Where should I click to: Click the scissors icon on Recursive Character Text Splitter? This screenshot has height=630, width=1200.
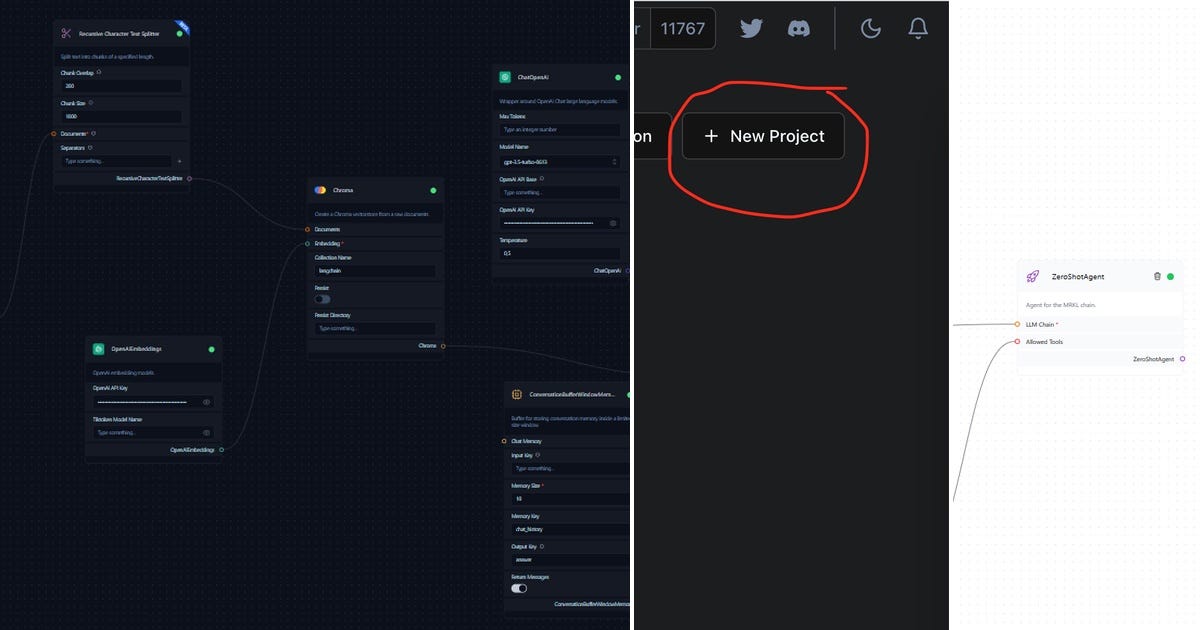tap(65, 31)
